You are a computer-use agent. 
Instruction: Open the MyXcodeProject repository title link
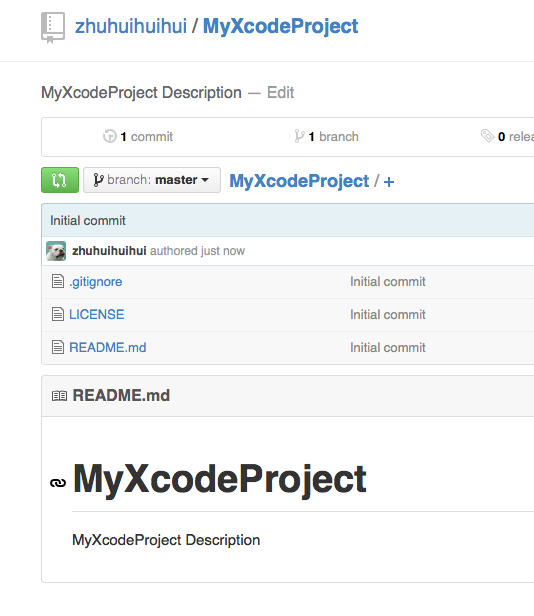pos(280,26)
